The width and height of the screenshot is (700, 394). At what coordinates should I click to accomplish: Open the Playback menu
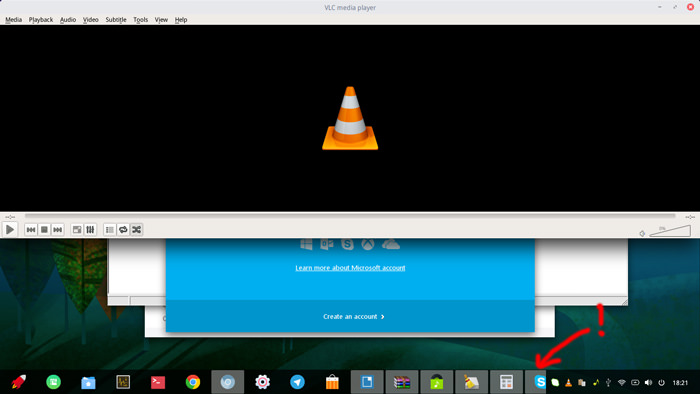coord(41,20)
